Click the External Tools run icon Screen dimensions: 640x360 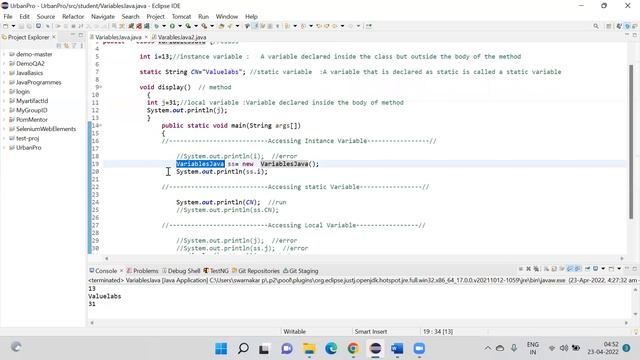(204, 26)
